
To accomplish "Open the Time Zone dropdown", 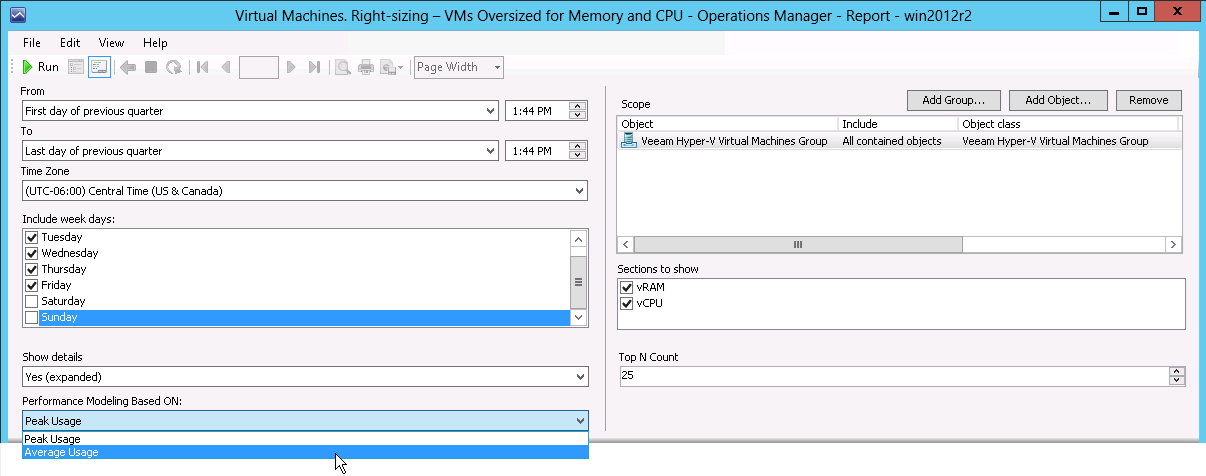I will coord(305,191).
